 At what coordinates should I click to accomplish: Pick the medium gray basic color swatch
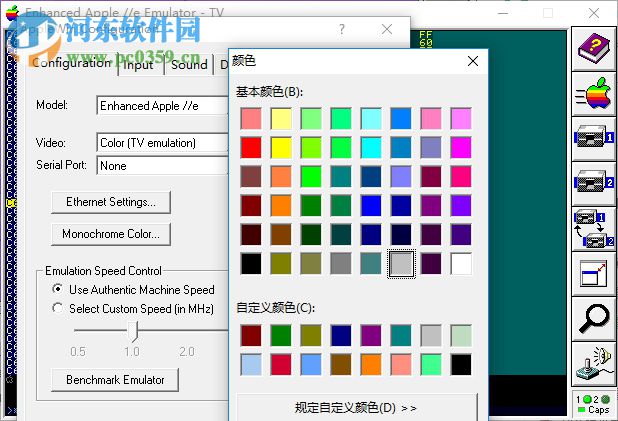pos(341,264)
